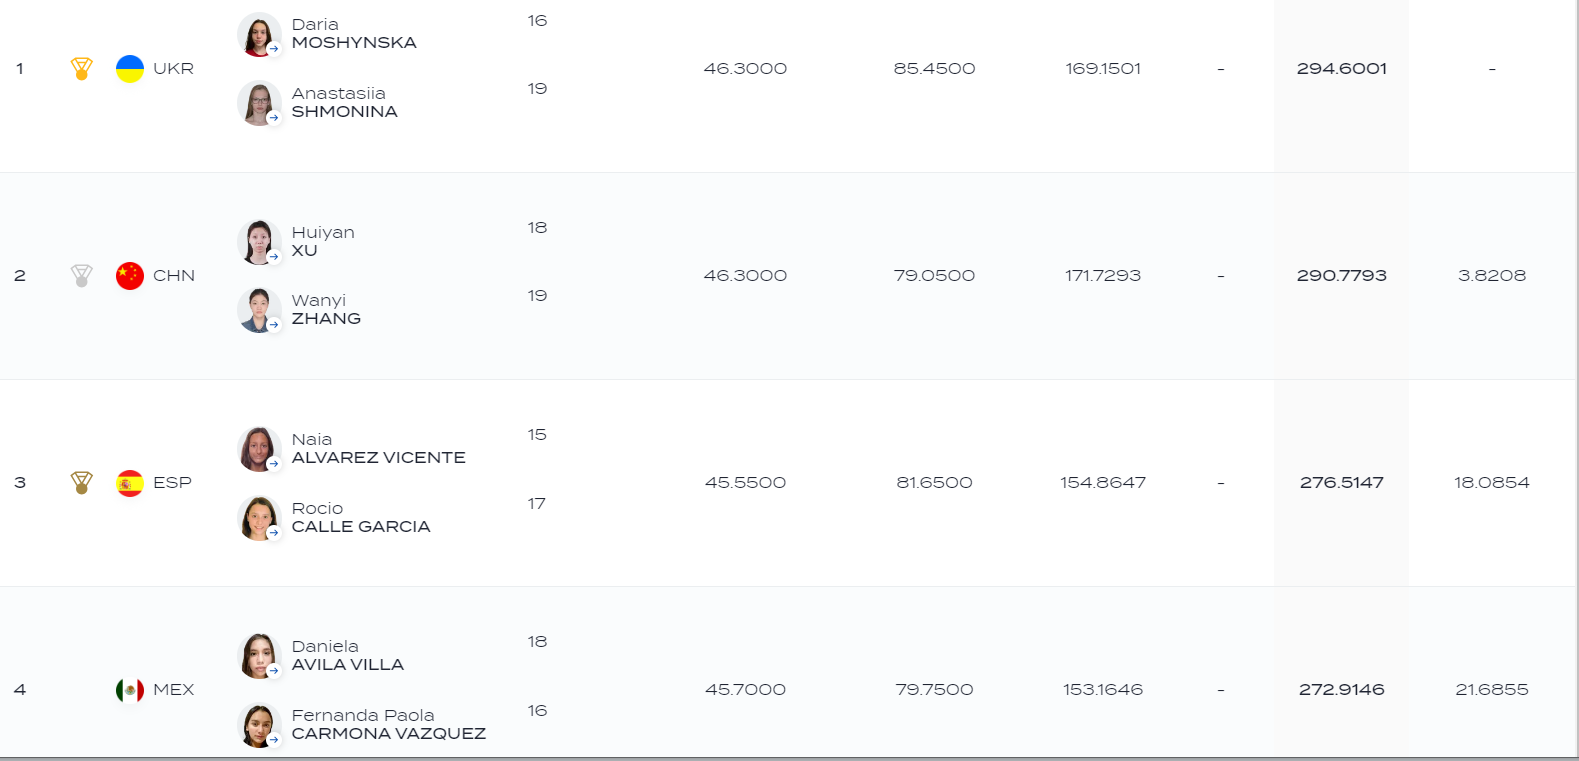The width and height of the screenshot is (1579, 761).
Task: Click the arrow badge on Rocio Calle Garcia's photo
Action: tap(273, 532)
